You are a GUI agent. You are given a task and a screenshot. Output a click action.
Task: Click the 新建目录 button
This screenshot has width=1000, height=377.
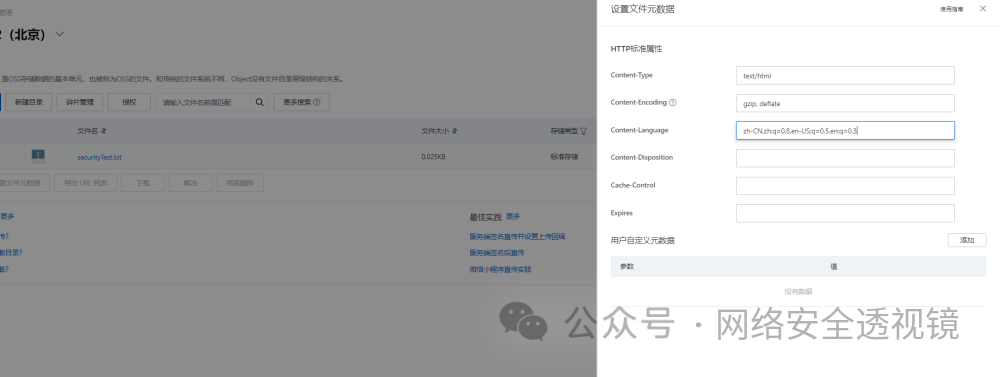click(x=29, y=102)
